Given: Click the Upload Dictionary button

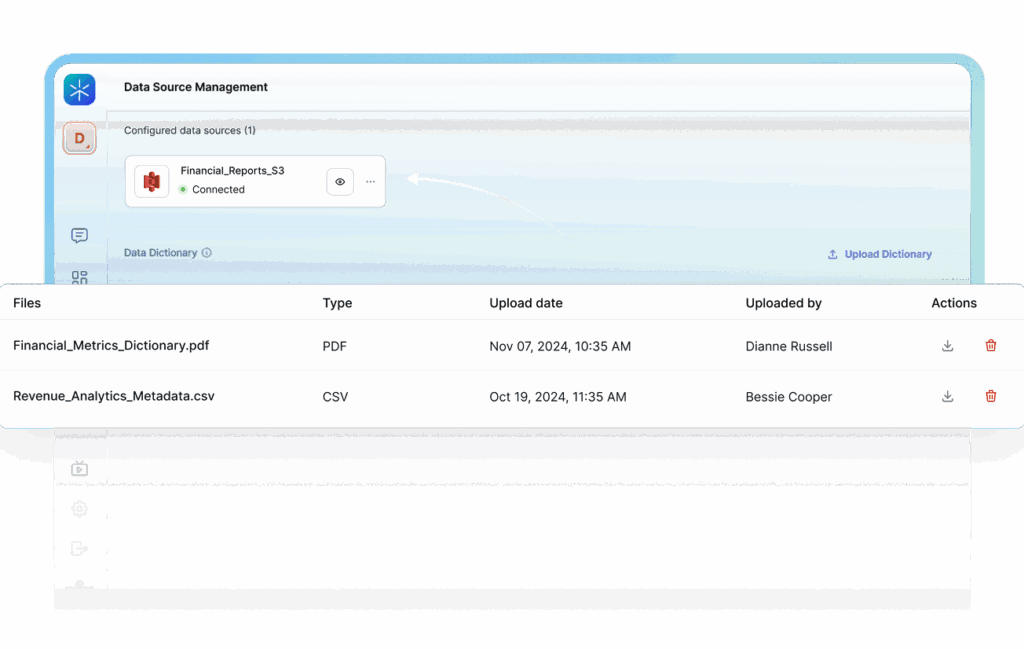Looking at the screenshot, I should 879,254.
